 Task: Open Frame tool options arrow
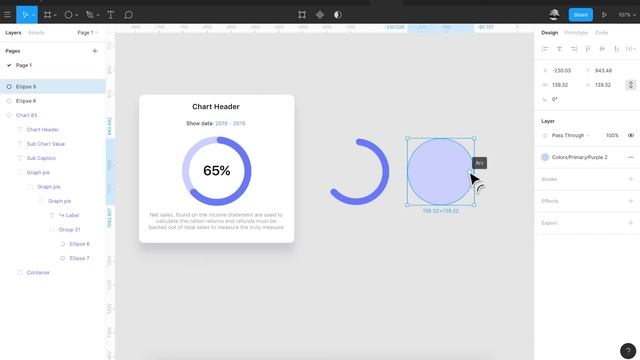[55, 15]
